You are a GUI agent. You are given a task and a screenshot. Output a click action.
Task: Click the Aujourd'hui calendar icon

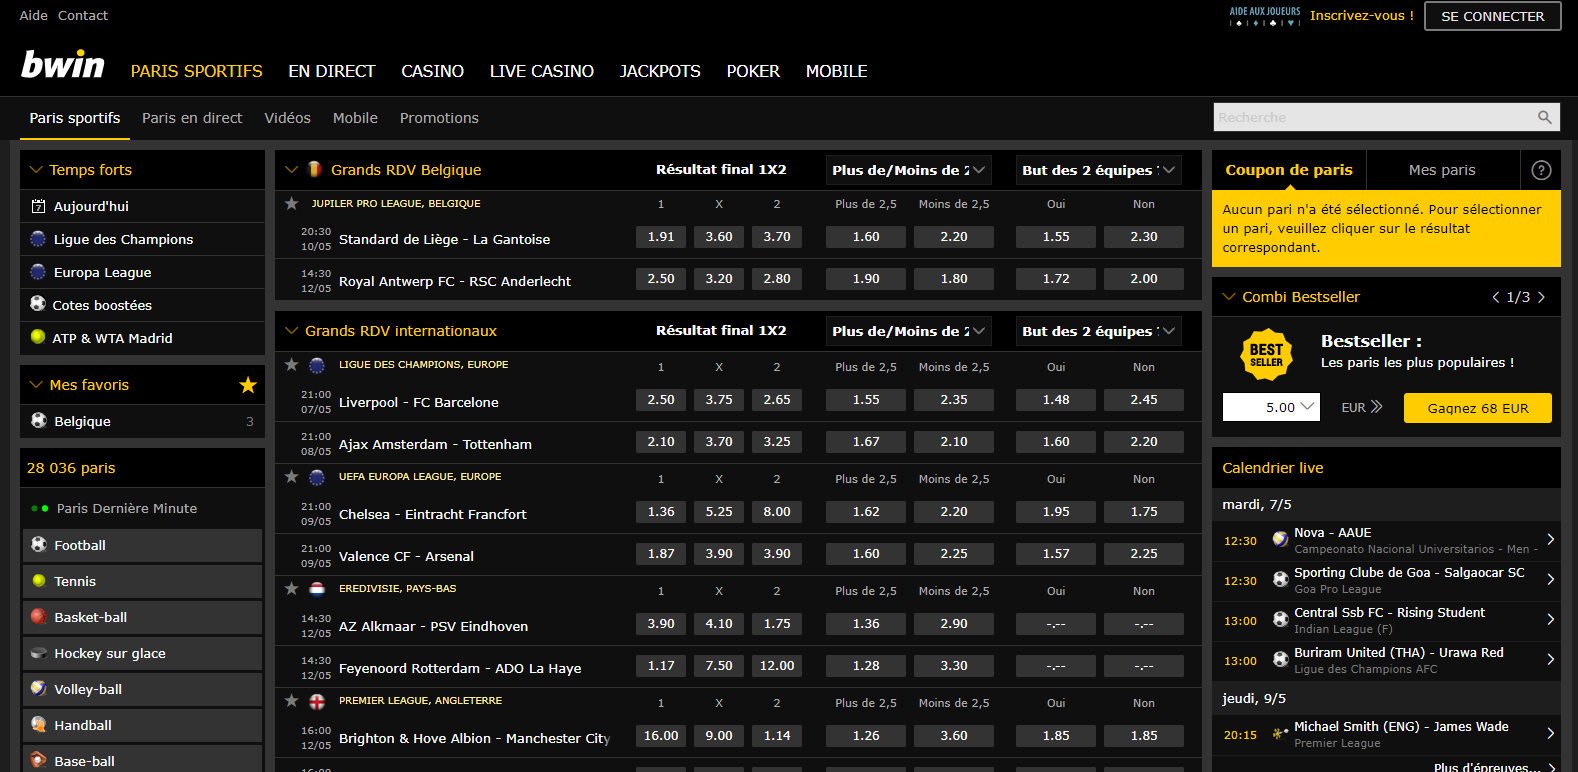[x=38, y=206]
